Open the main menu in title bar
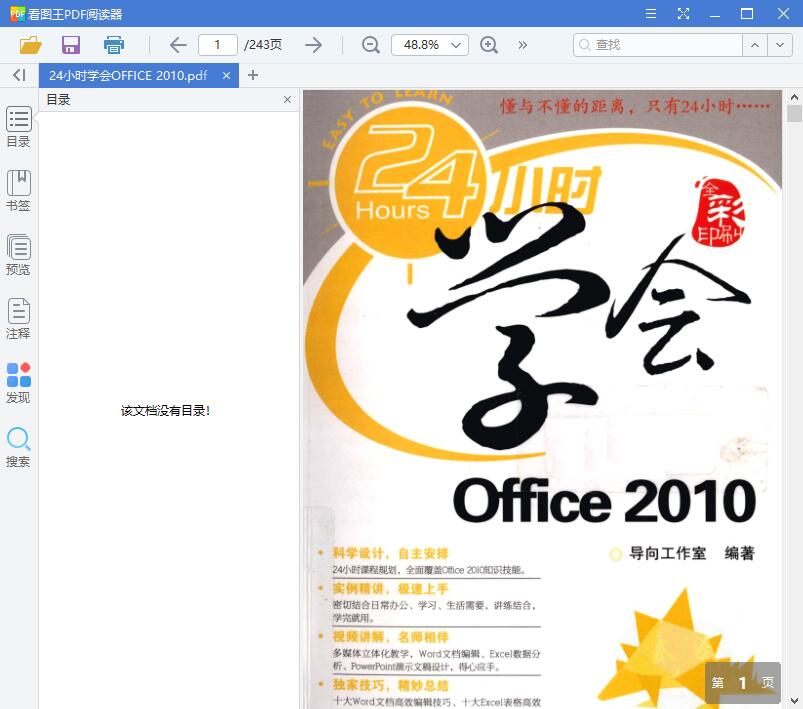 (x=651, y=14)
